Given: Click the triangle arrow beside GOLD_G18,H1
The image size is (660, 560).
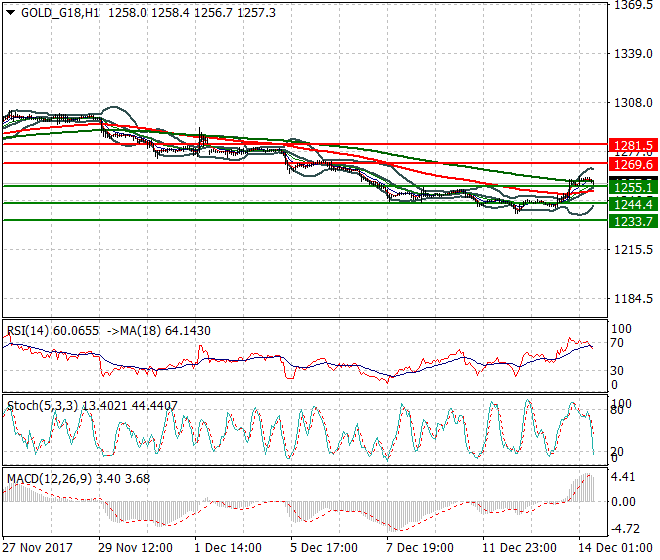Looking at the screenshot, I should [11, 13].
